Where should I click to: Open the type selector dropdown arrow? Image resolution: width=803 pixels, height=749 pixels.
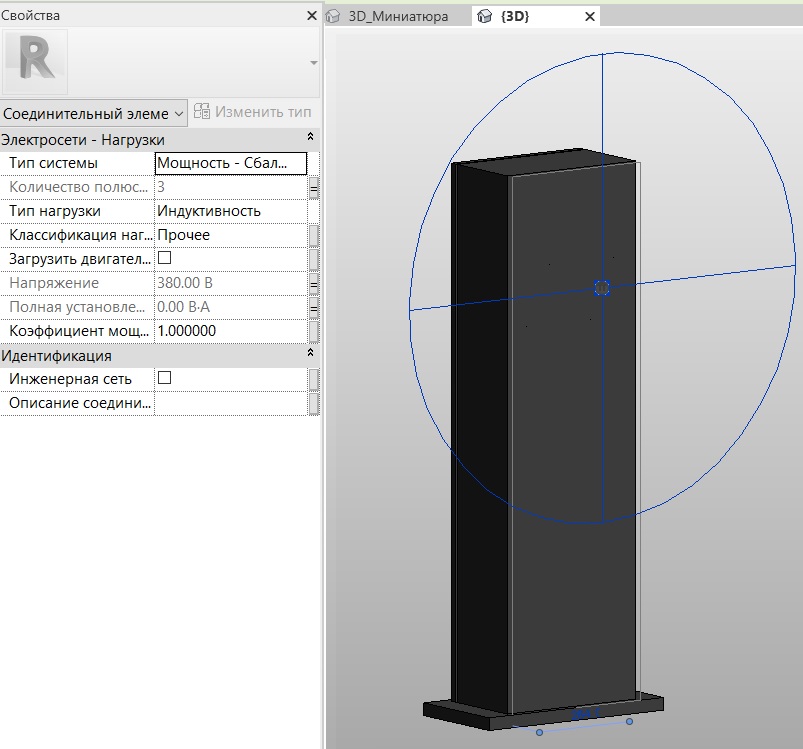pos(313,62)
